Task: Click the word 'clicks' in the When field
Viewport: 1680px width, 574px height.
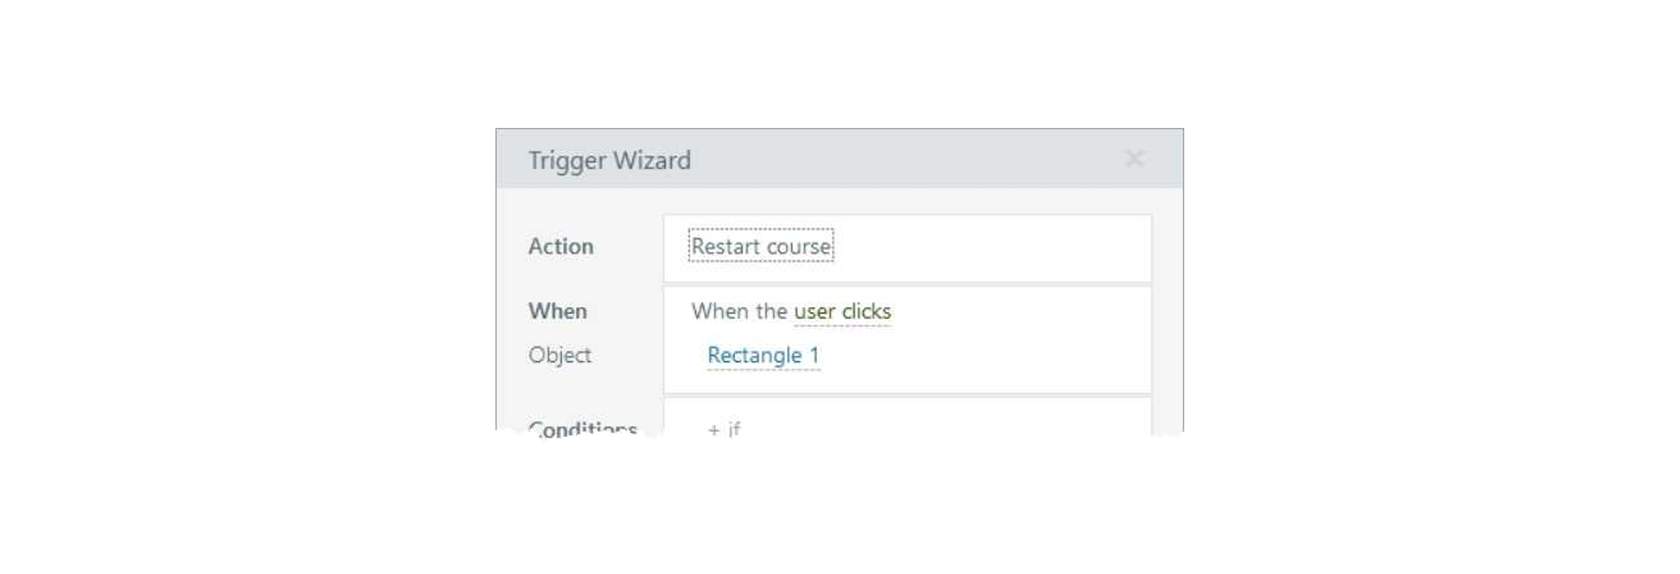Action: (x=866, y=312)
